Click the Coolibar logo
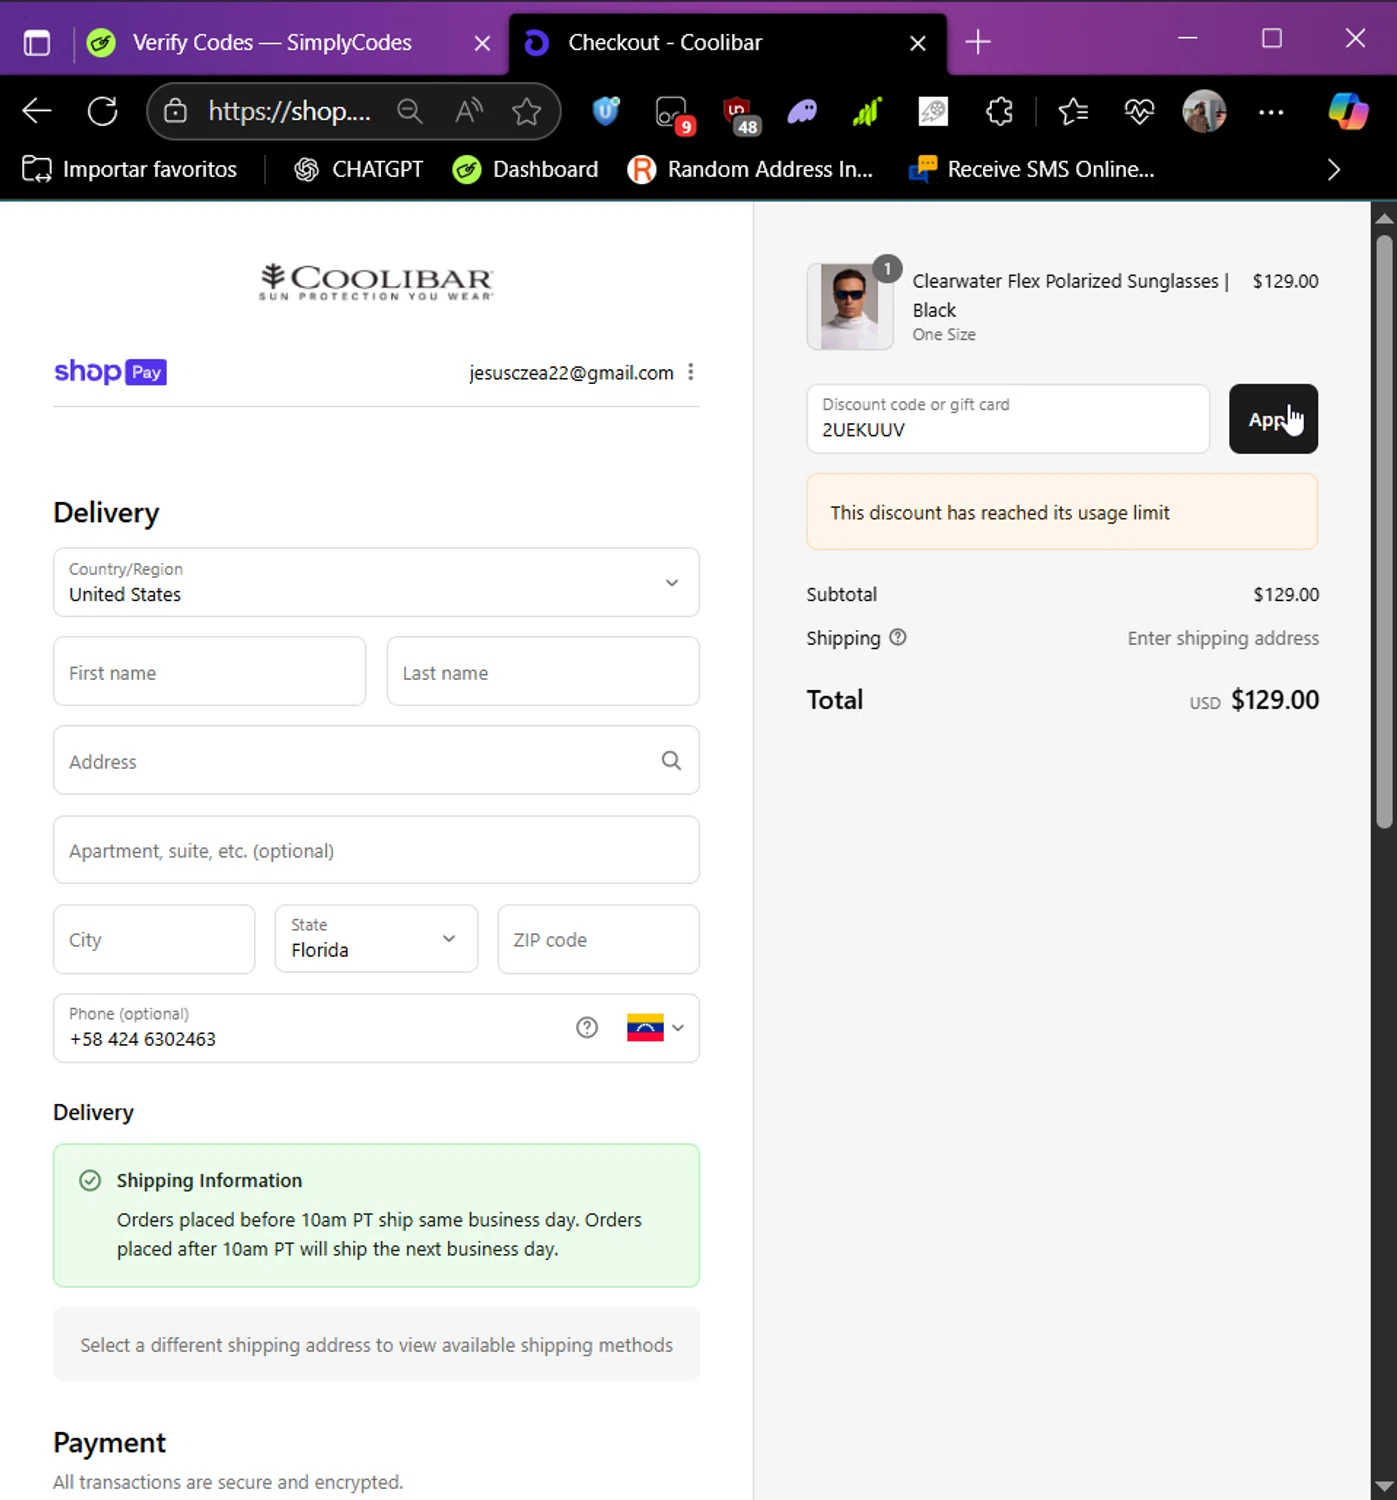The image size is (1397, 1500). click(x=376, y=281)
